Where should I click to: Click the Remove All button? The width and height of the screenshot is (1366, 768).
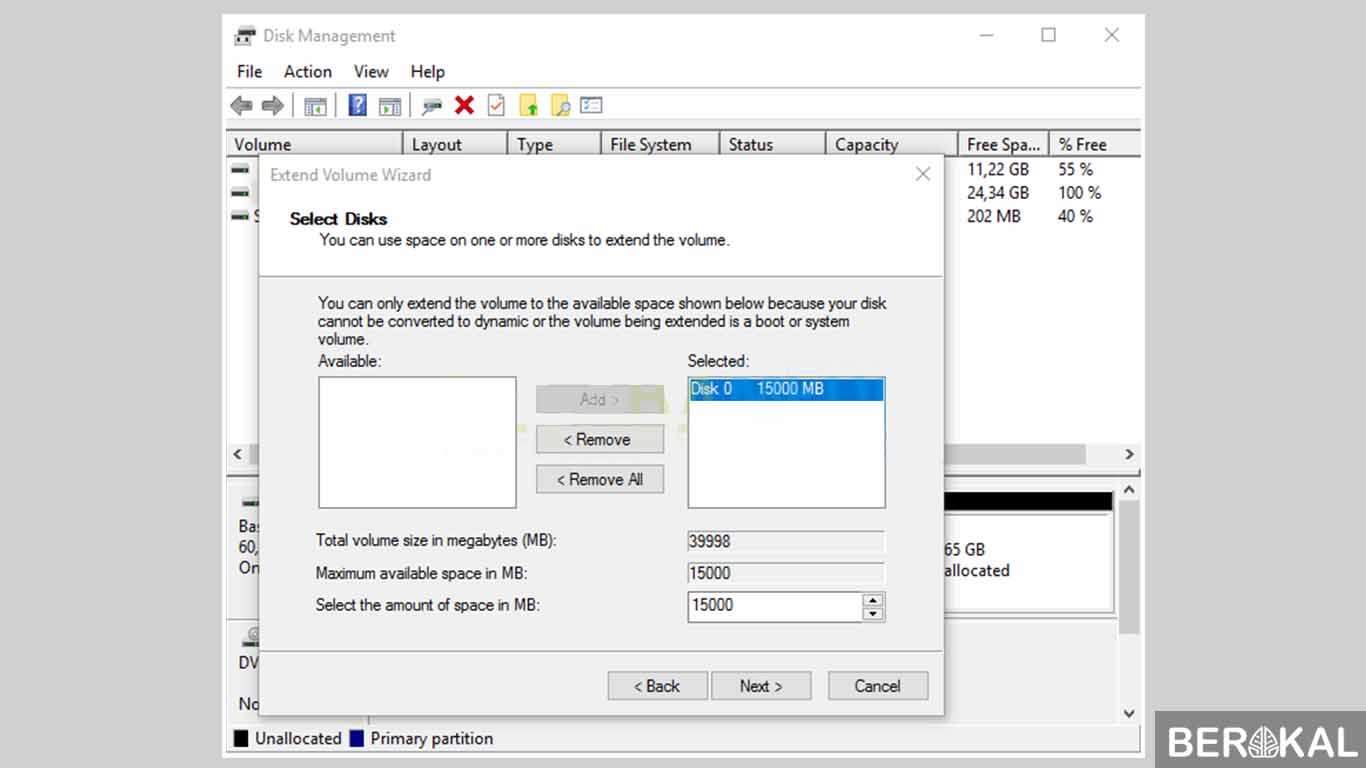[x=600, y=480]
